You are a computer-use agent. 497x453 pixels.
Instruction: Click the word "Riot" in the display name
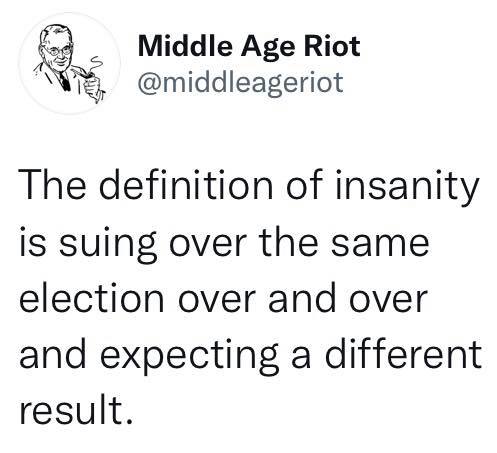(332, 46)
